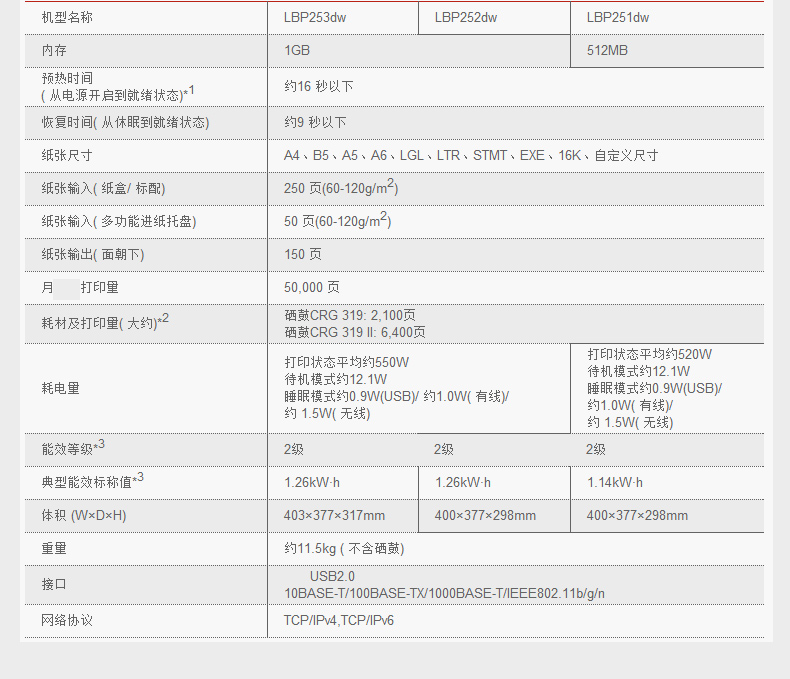
Task: Select the TCP/IPv4,TCP/IPv6 protocol value
Action: point(339,621)
